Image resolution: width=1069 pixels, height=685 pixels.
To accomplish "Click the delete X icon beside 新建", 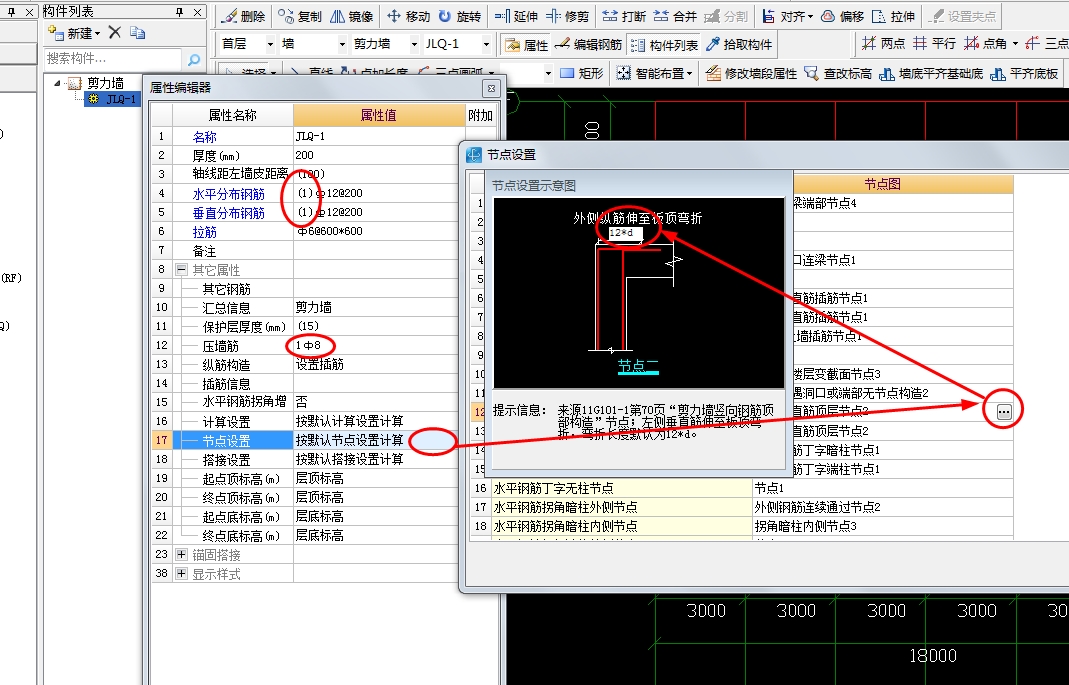I will pyautogui.click(x=115, y=32).
